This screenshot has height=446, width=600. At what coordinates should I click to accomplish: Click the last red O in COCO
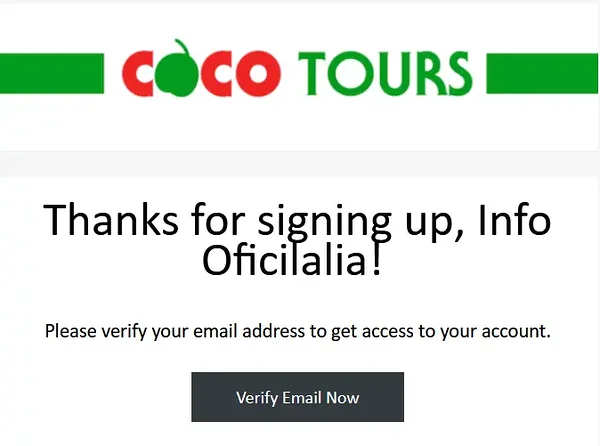pyautogui.click(x=258, y=73)
